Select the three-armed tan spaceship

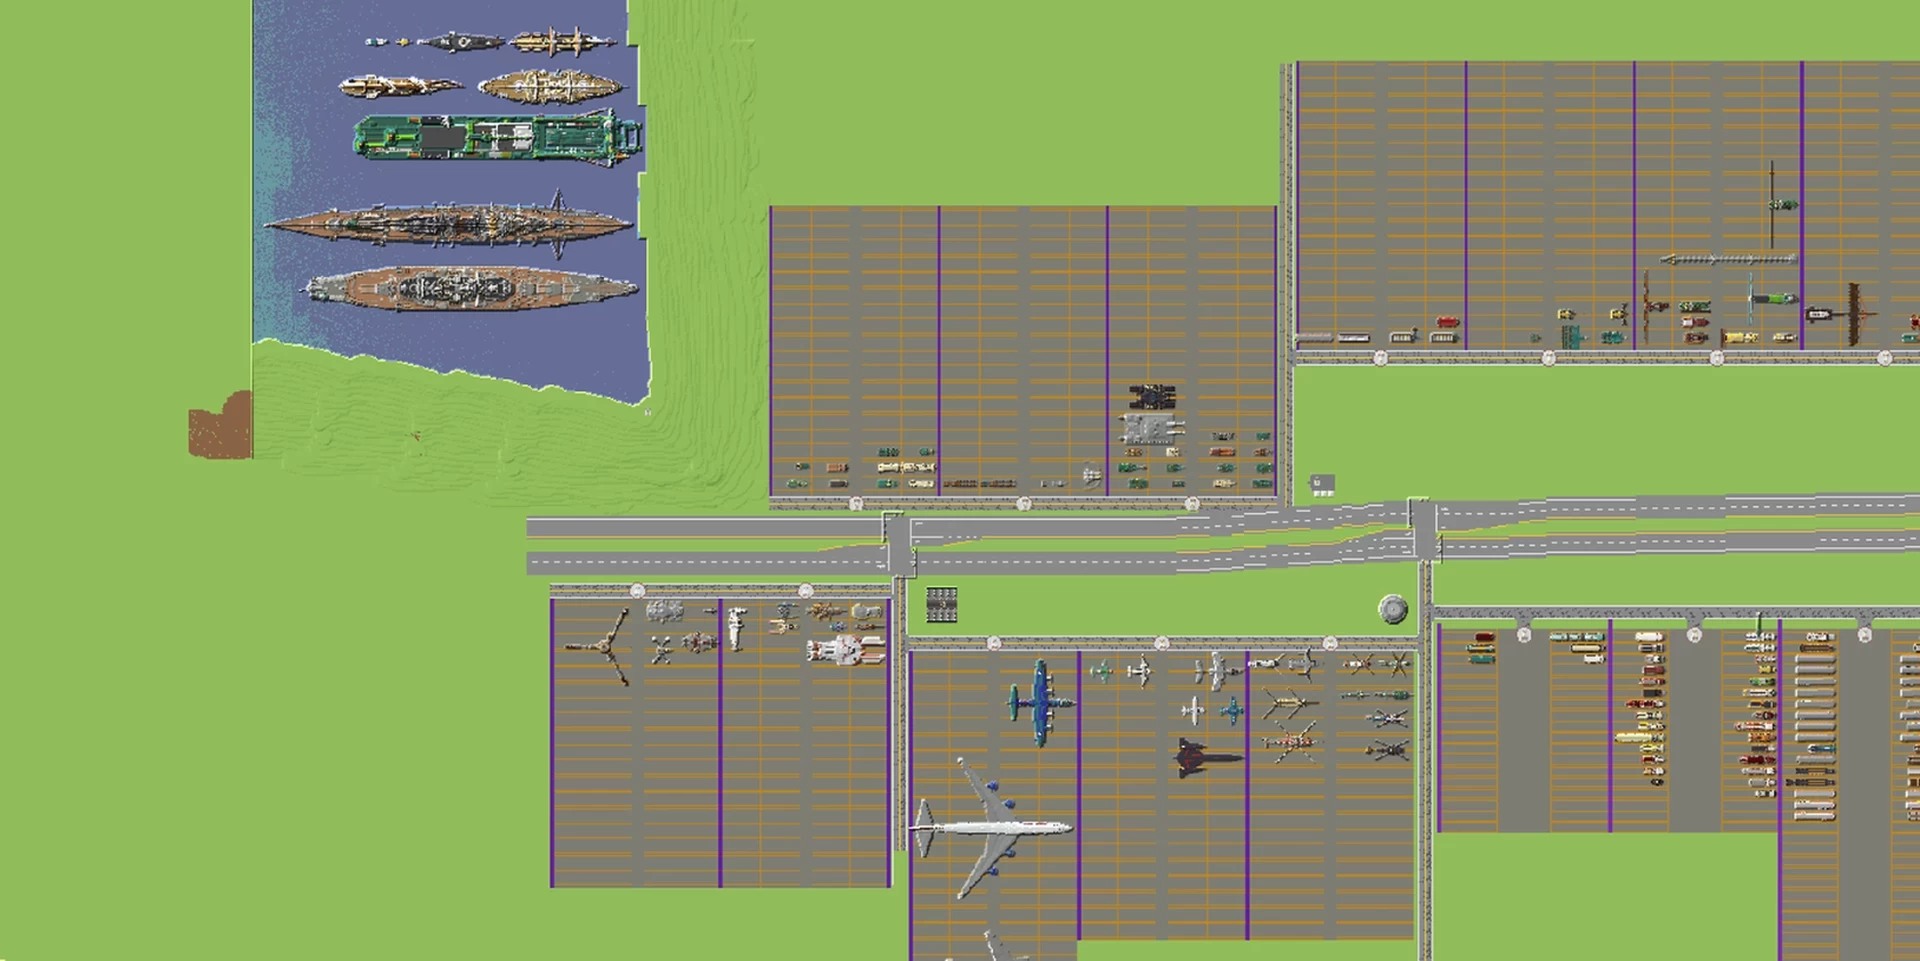click(x=603, y=647)
